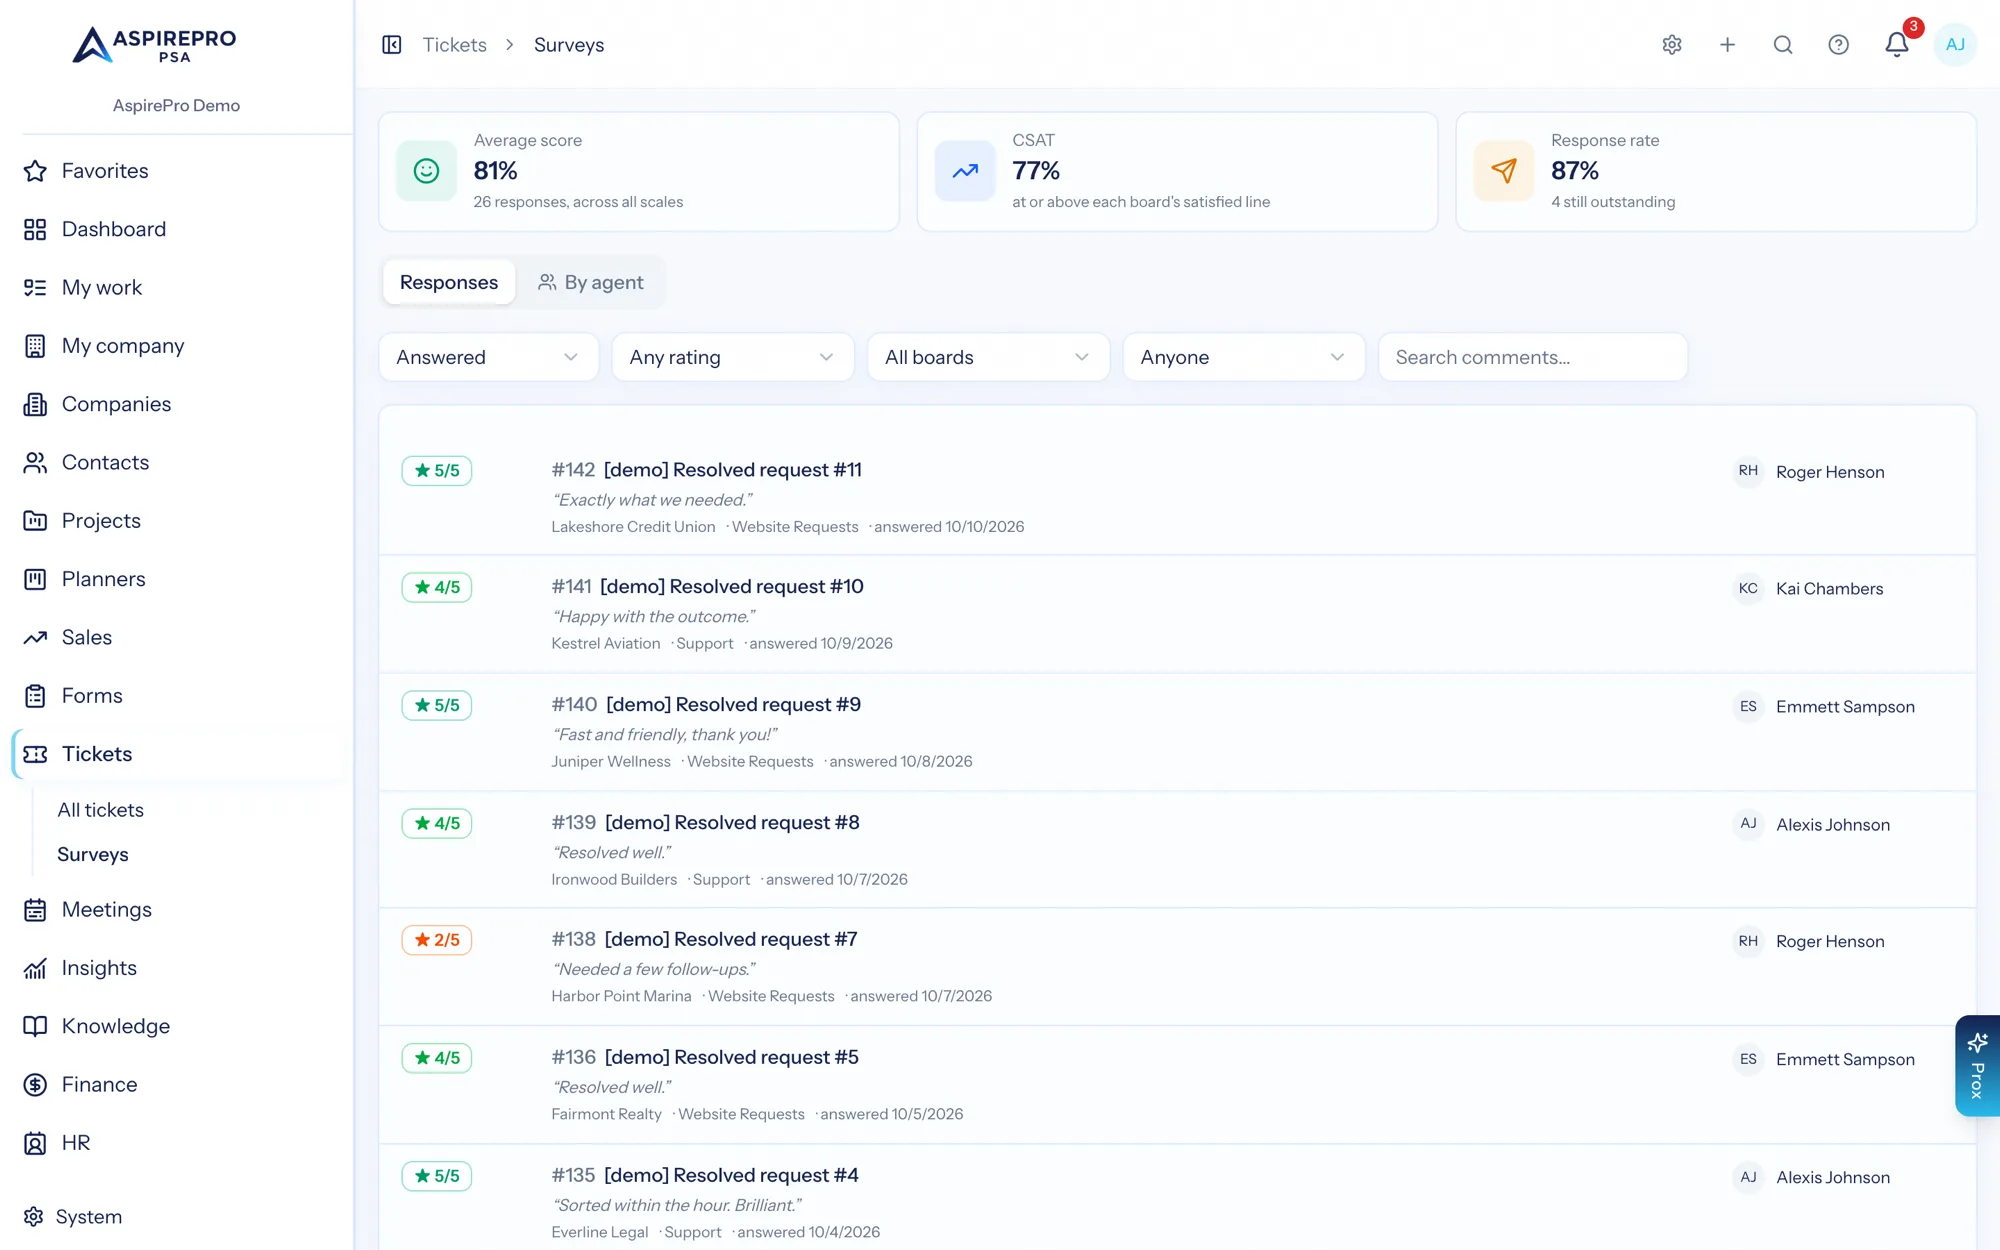Click Harbor Point Marina company text
Image resolution: width=2000 pixels, height=1250 pixels.
click(x=621, y=996)
